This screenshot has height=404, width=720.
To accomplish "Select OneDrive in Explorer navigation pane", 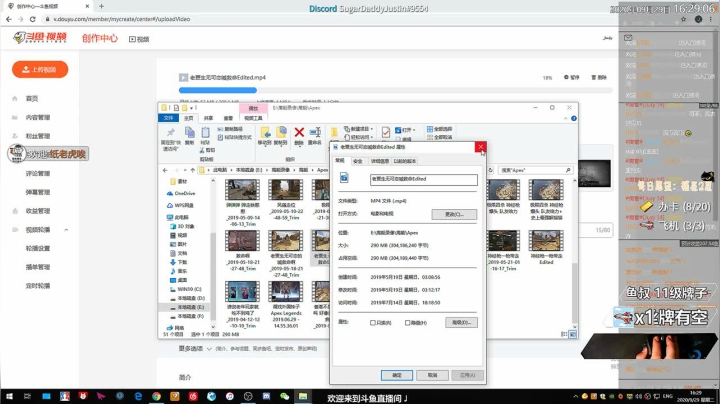I will tap(181, 193).
